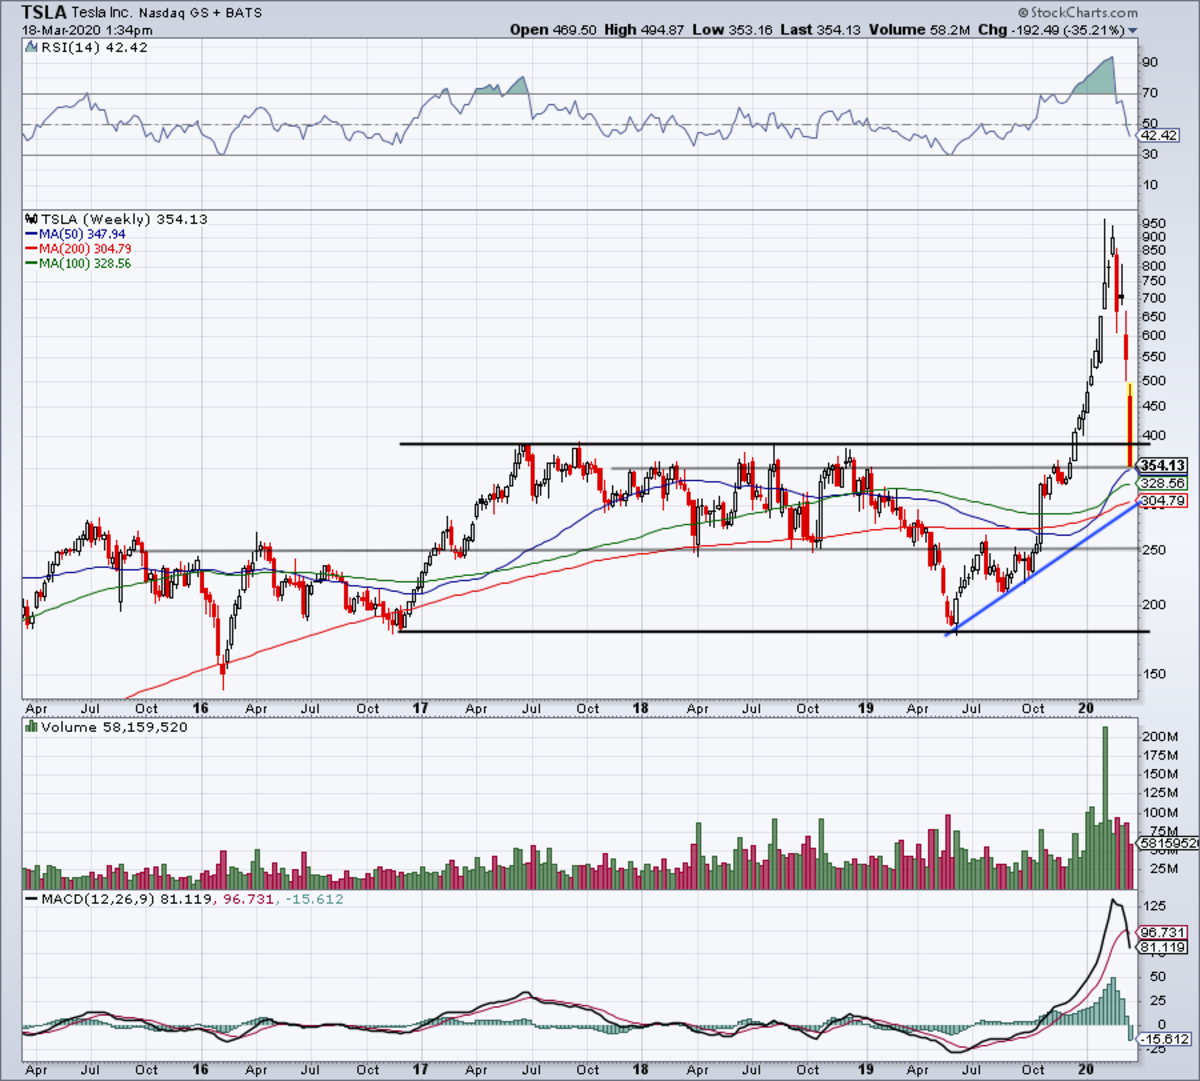Click the tallest green volume bar
Screen dimensions: 1200x1081
(1105, 808)
